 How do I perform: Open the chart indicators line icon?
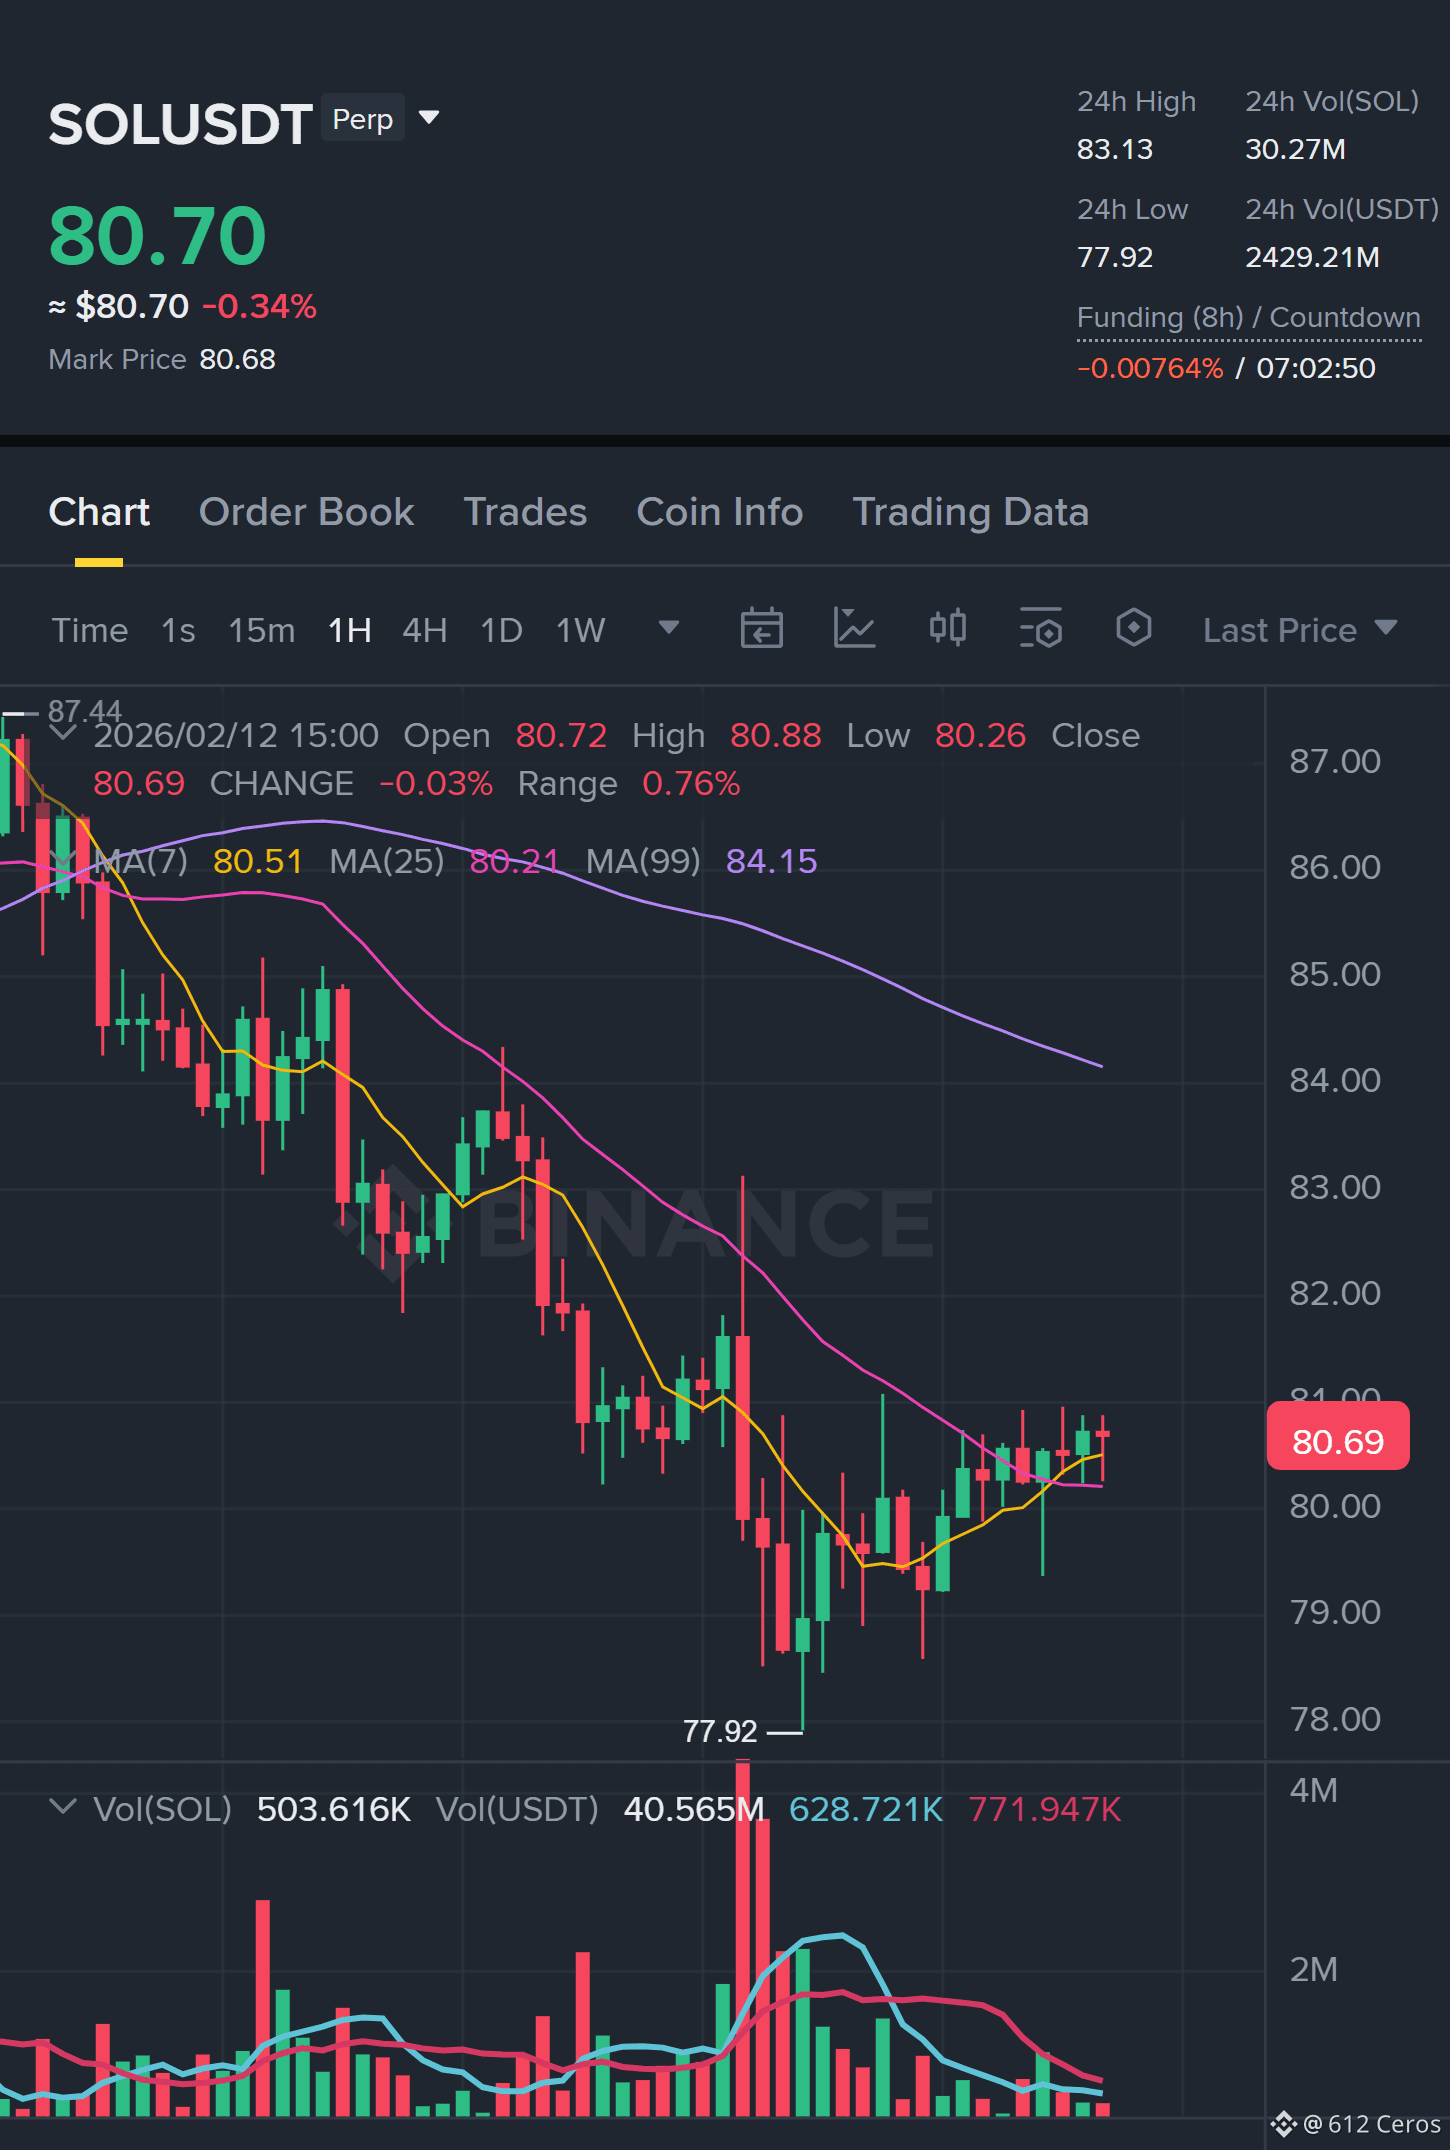coord(854,629)
